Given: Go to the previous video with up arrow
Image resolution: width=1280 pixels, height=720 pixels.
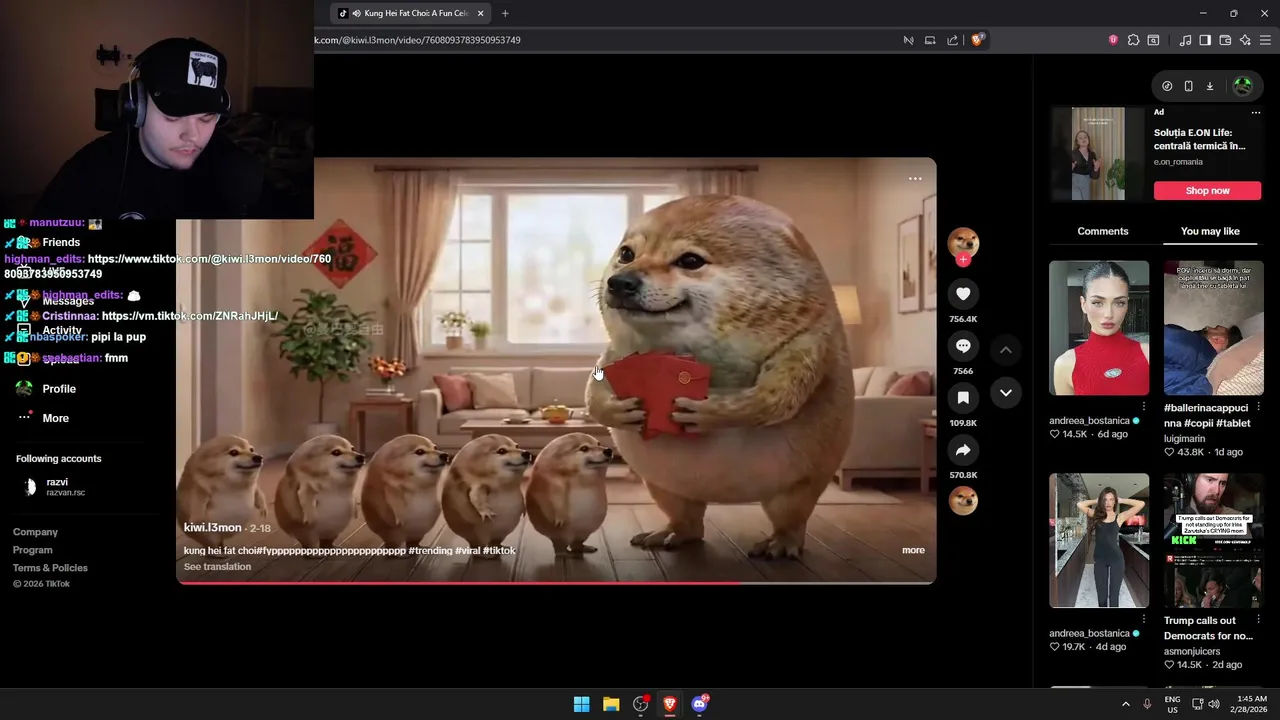Looking at the screenshot, I should 1006,350.
